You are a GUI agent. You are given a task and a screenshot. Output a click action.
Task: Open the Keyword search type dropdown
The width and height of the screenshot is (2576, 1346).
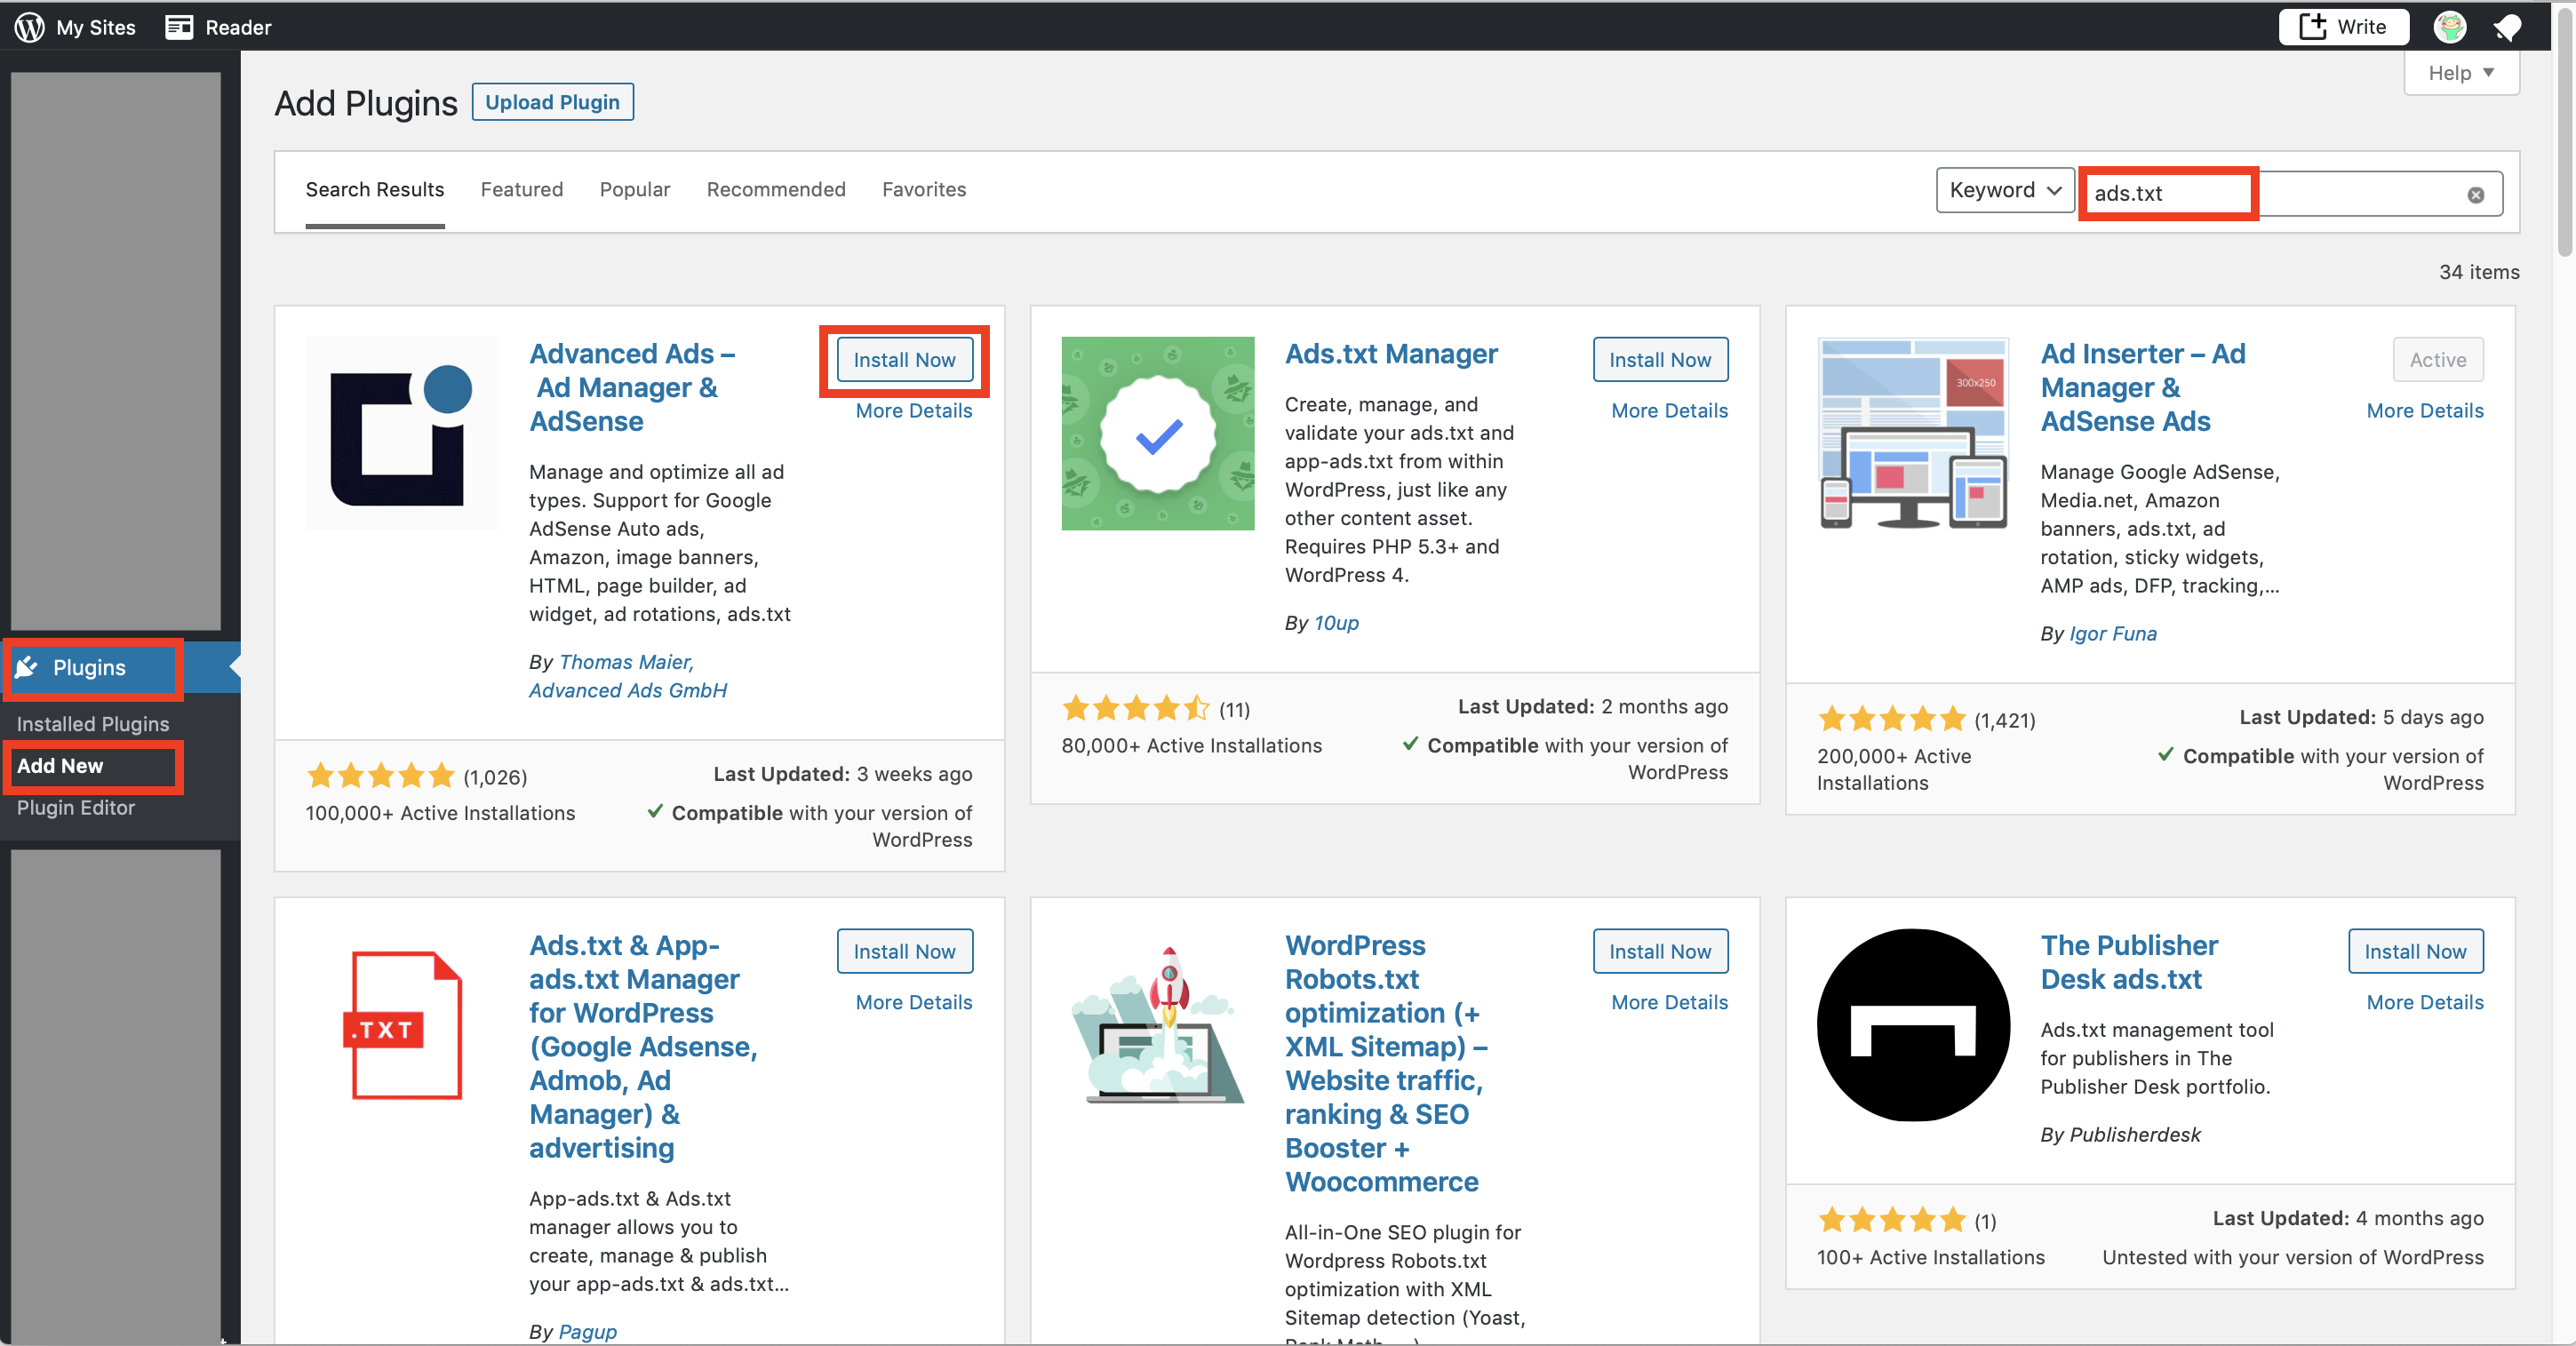(2005, 190)
